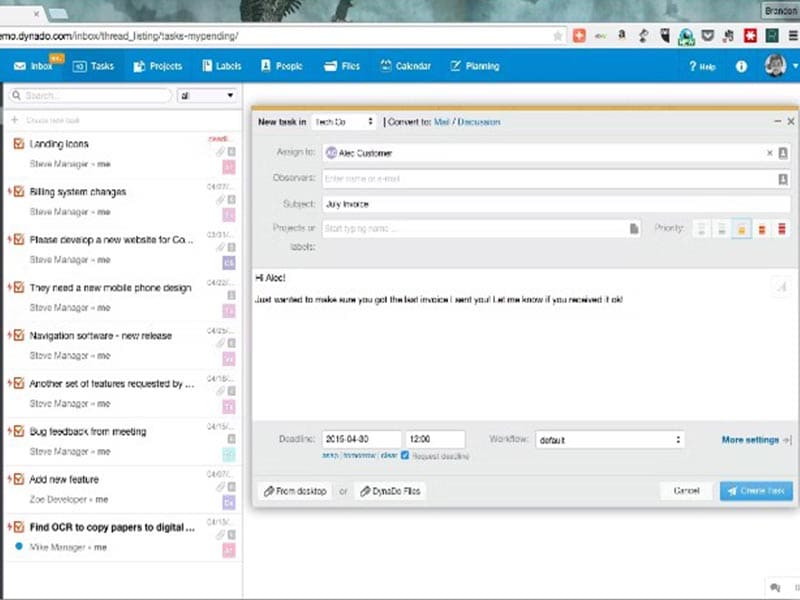Bookmark the page with the star icon
800x600 pixels.
pyautogui.click(x=558, y=35)
